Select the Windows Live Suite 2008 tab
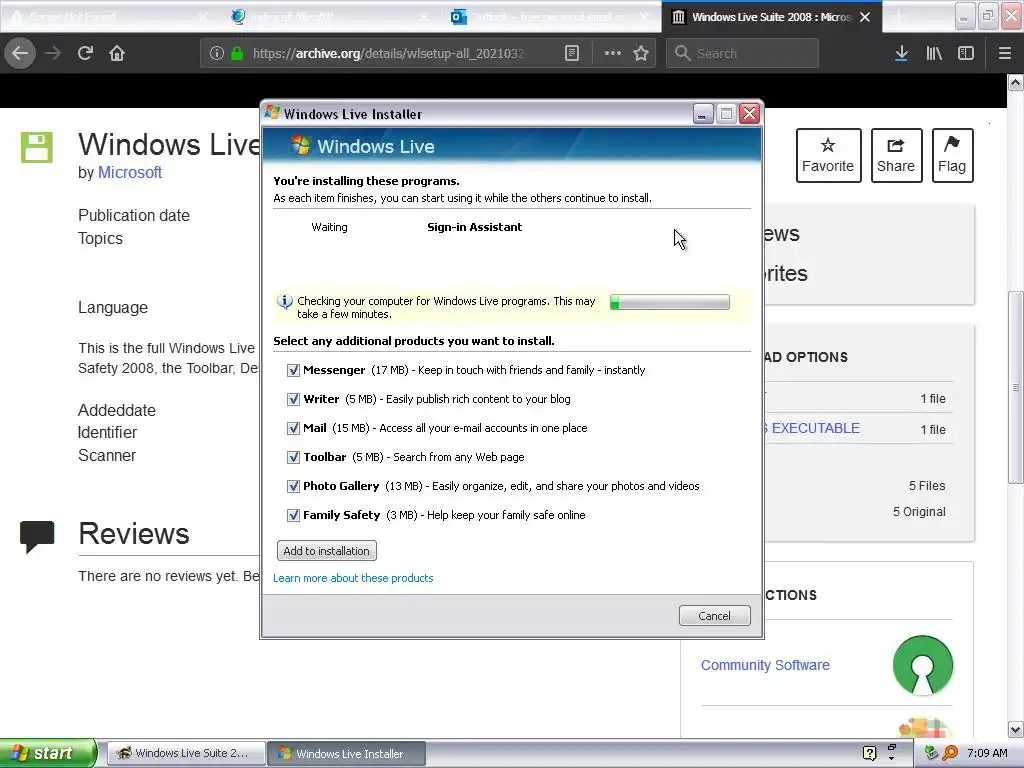Image resolution: width=1024 pixels, height=768 pixels. tap(771, 17)
